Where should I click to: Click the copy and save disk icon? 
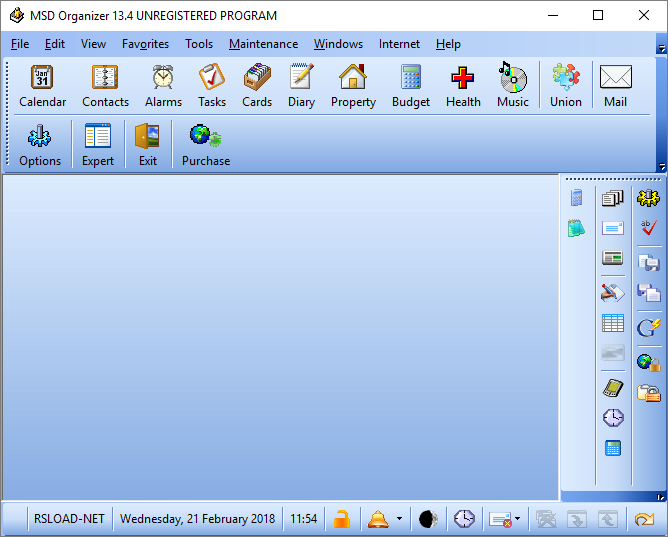click(x=648, y=263)
